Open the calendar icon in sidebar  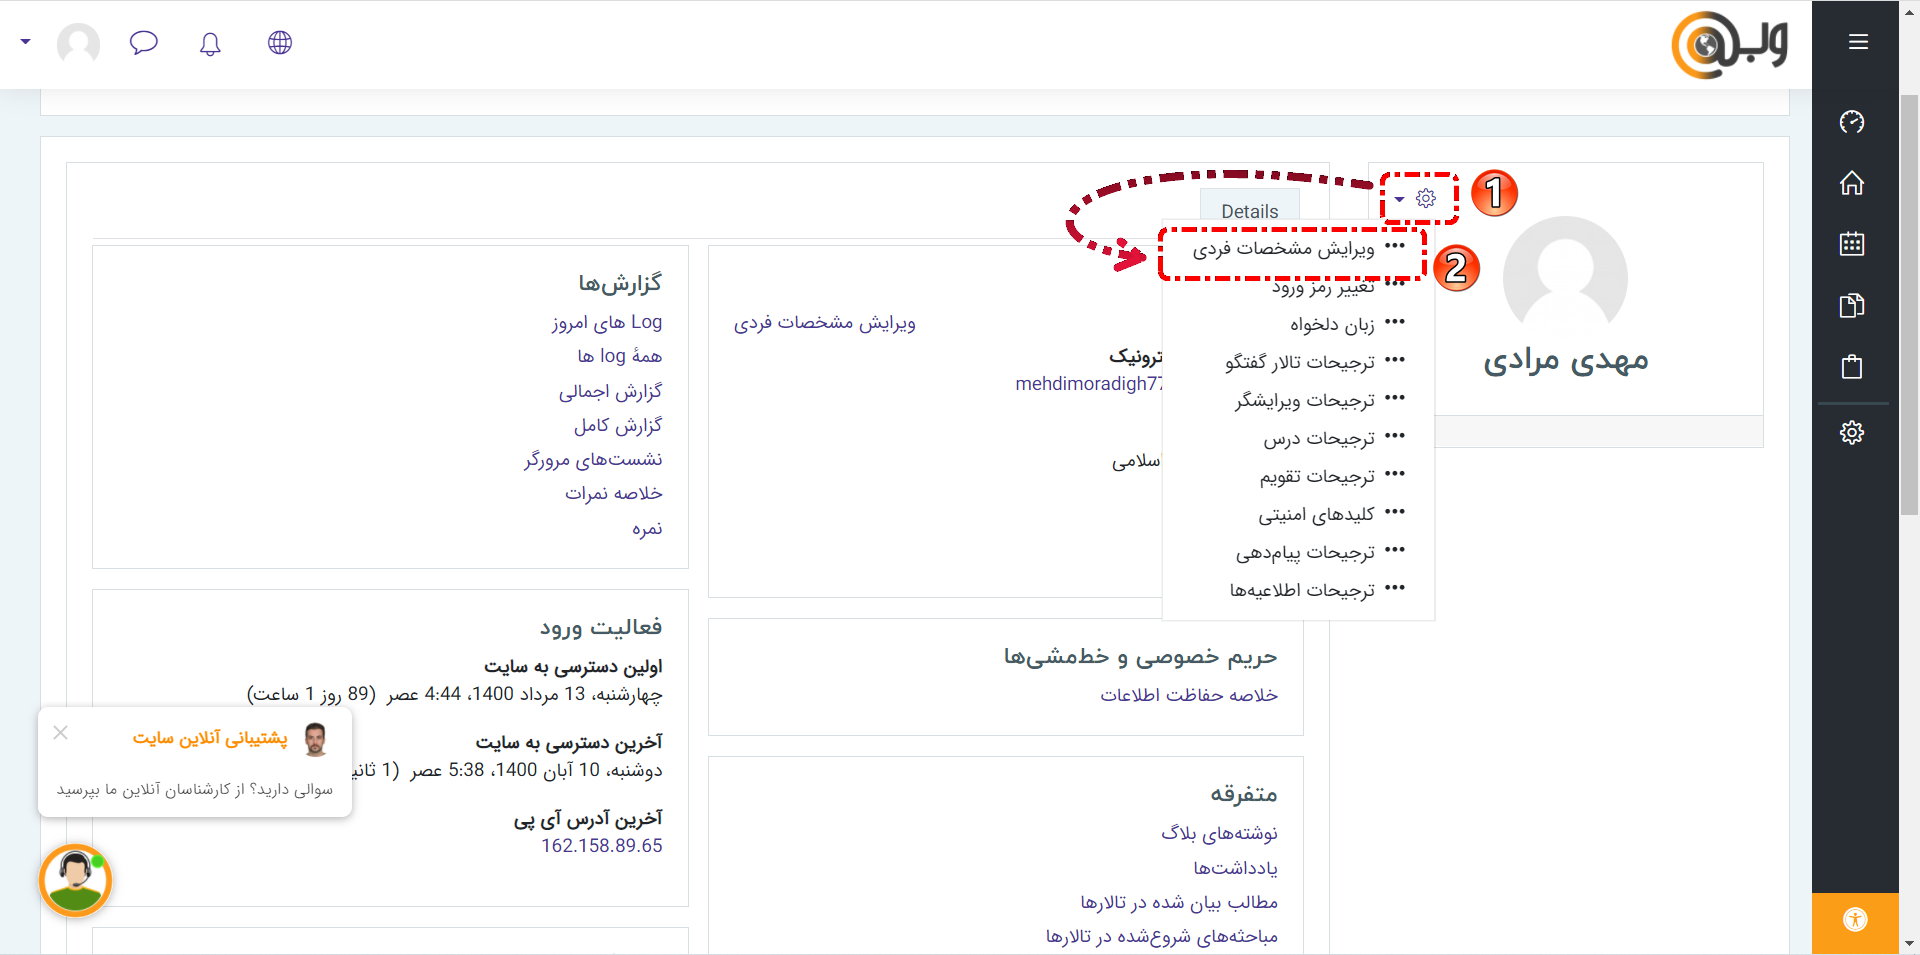tap(1852, 244)
